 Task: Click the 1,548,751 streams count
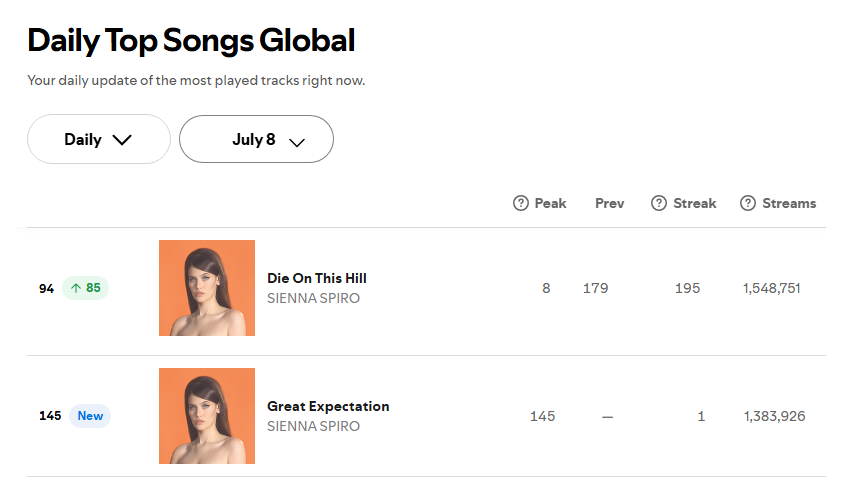click(x=772, y=288)
